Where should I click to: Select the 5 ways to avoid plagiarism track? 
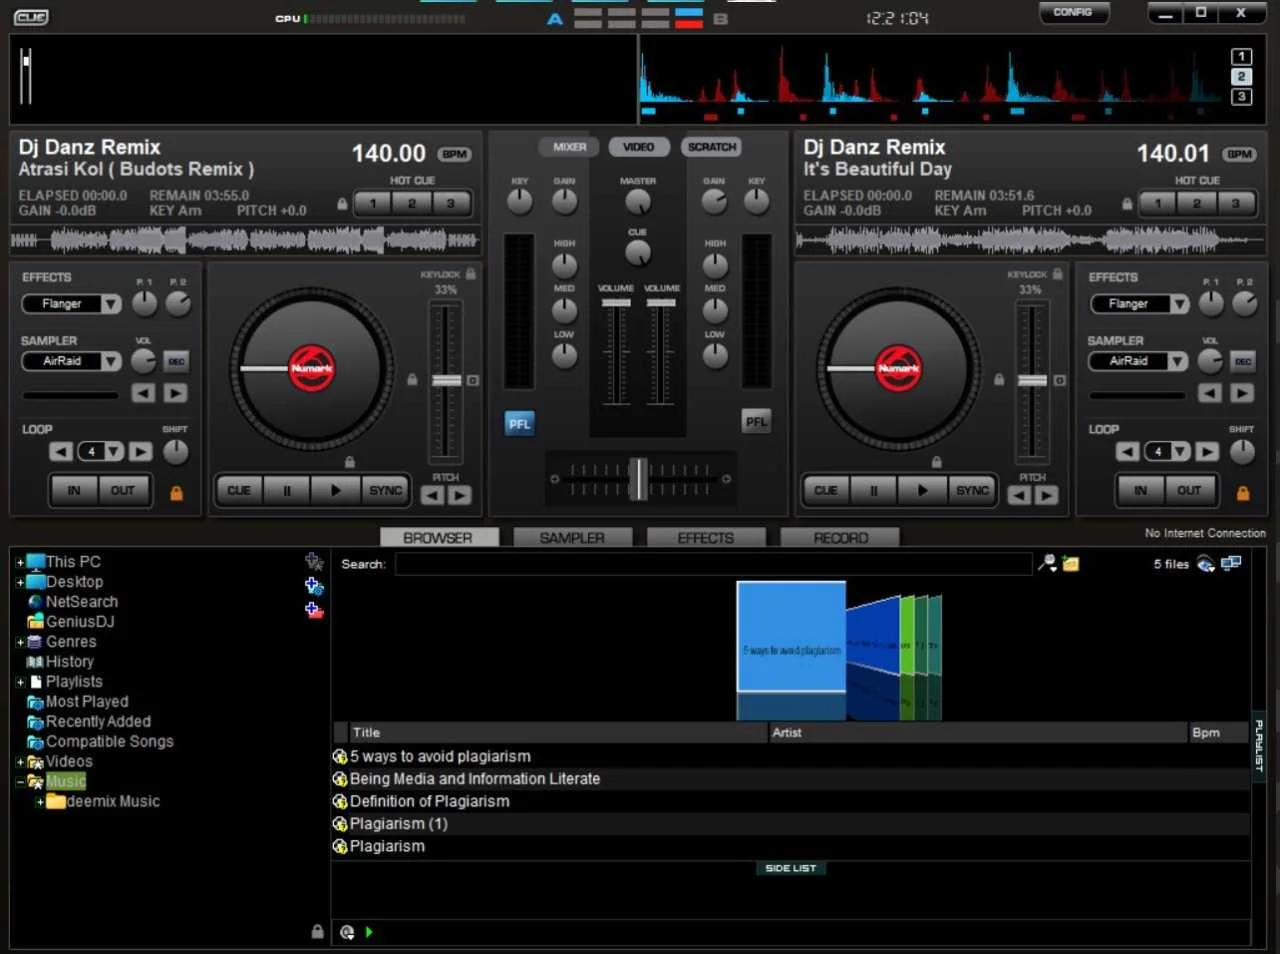pos(791,757)
